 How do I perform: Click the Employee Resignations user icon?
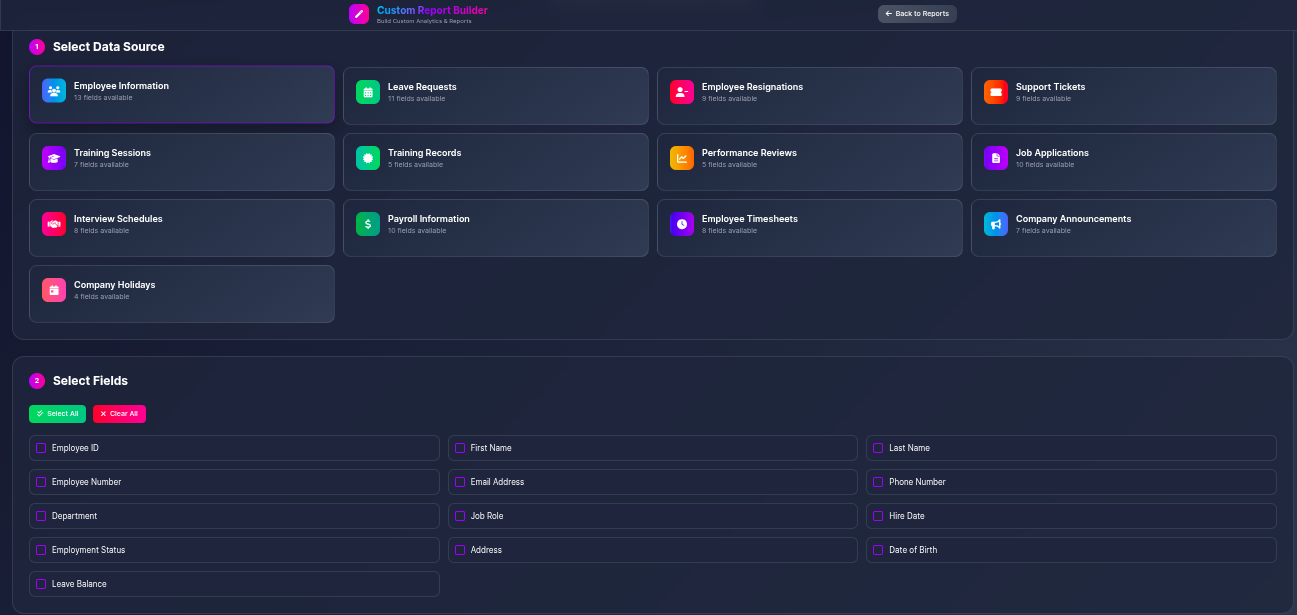682,92
